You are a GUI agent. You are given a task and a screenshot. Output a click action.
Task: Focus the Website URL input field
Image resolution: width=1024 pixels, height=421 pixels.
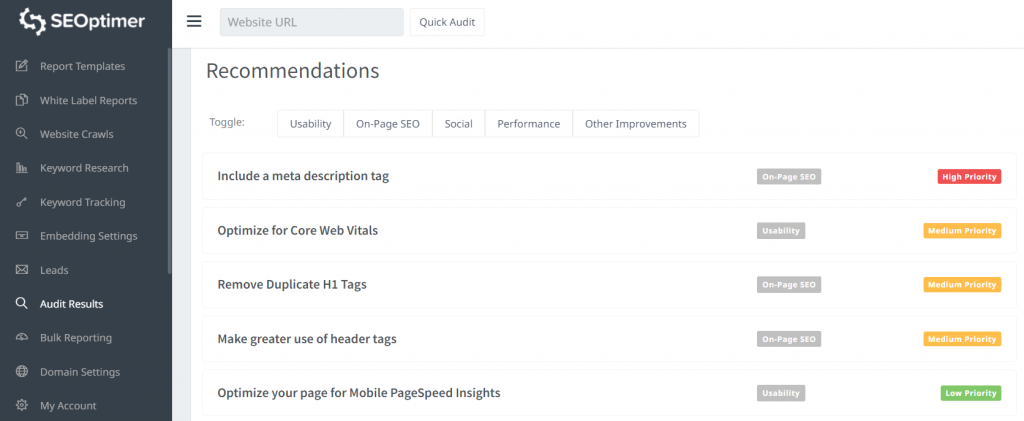point(311,22)
